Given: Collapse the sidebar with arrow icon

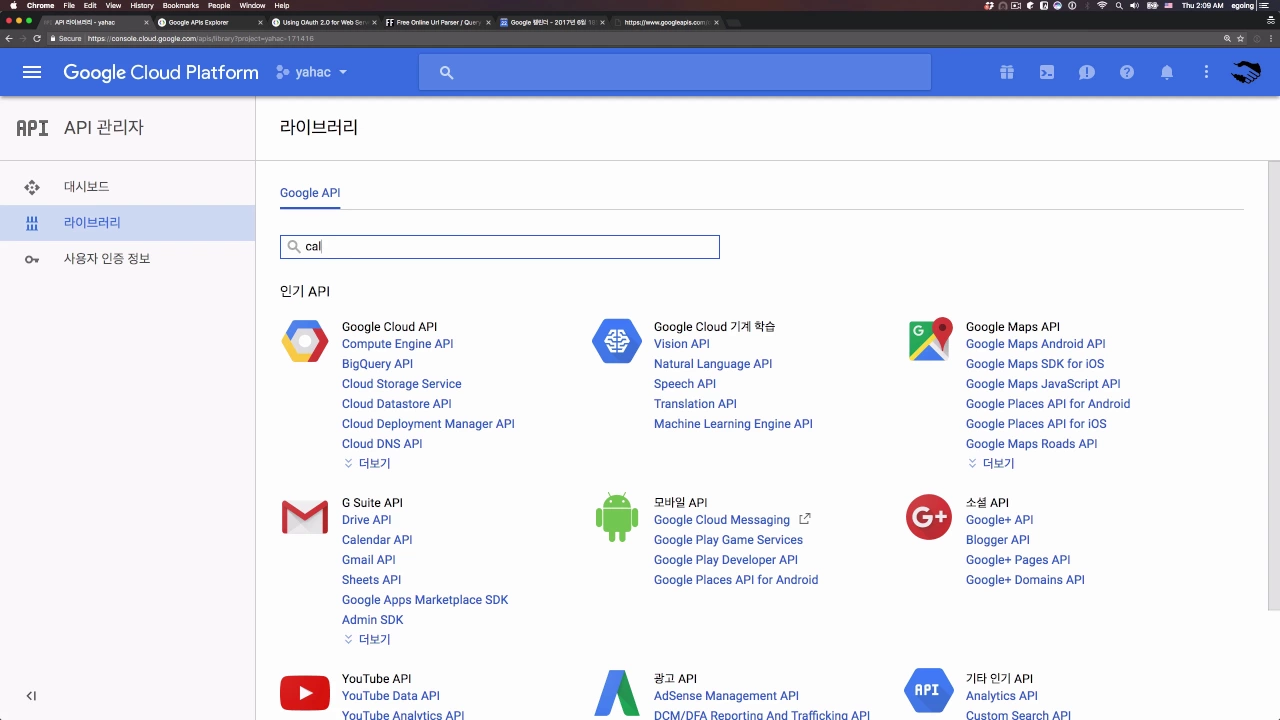Looking at the screenshot, I should pos(31,696).
